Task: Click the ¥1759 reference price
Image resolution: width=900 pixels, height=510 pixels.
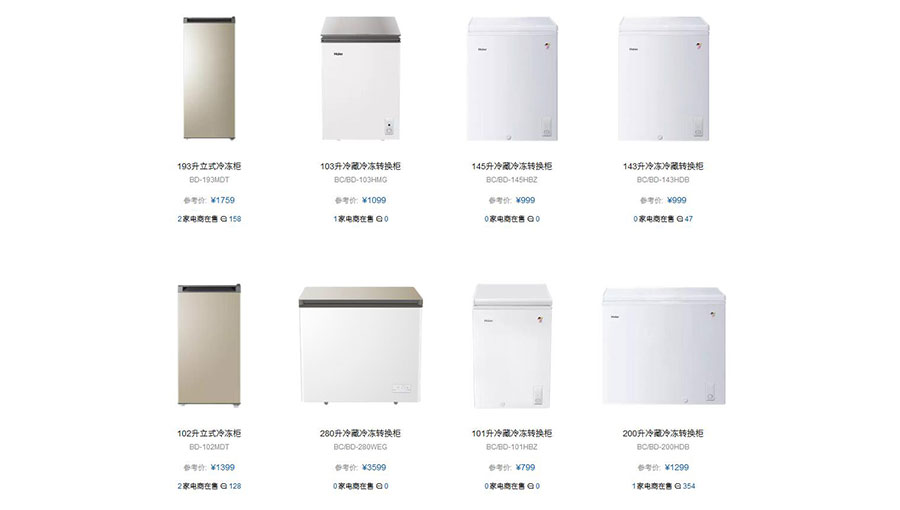Action: [x=223, y=200]
